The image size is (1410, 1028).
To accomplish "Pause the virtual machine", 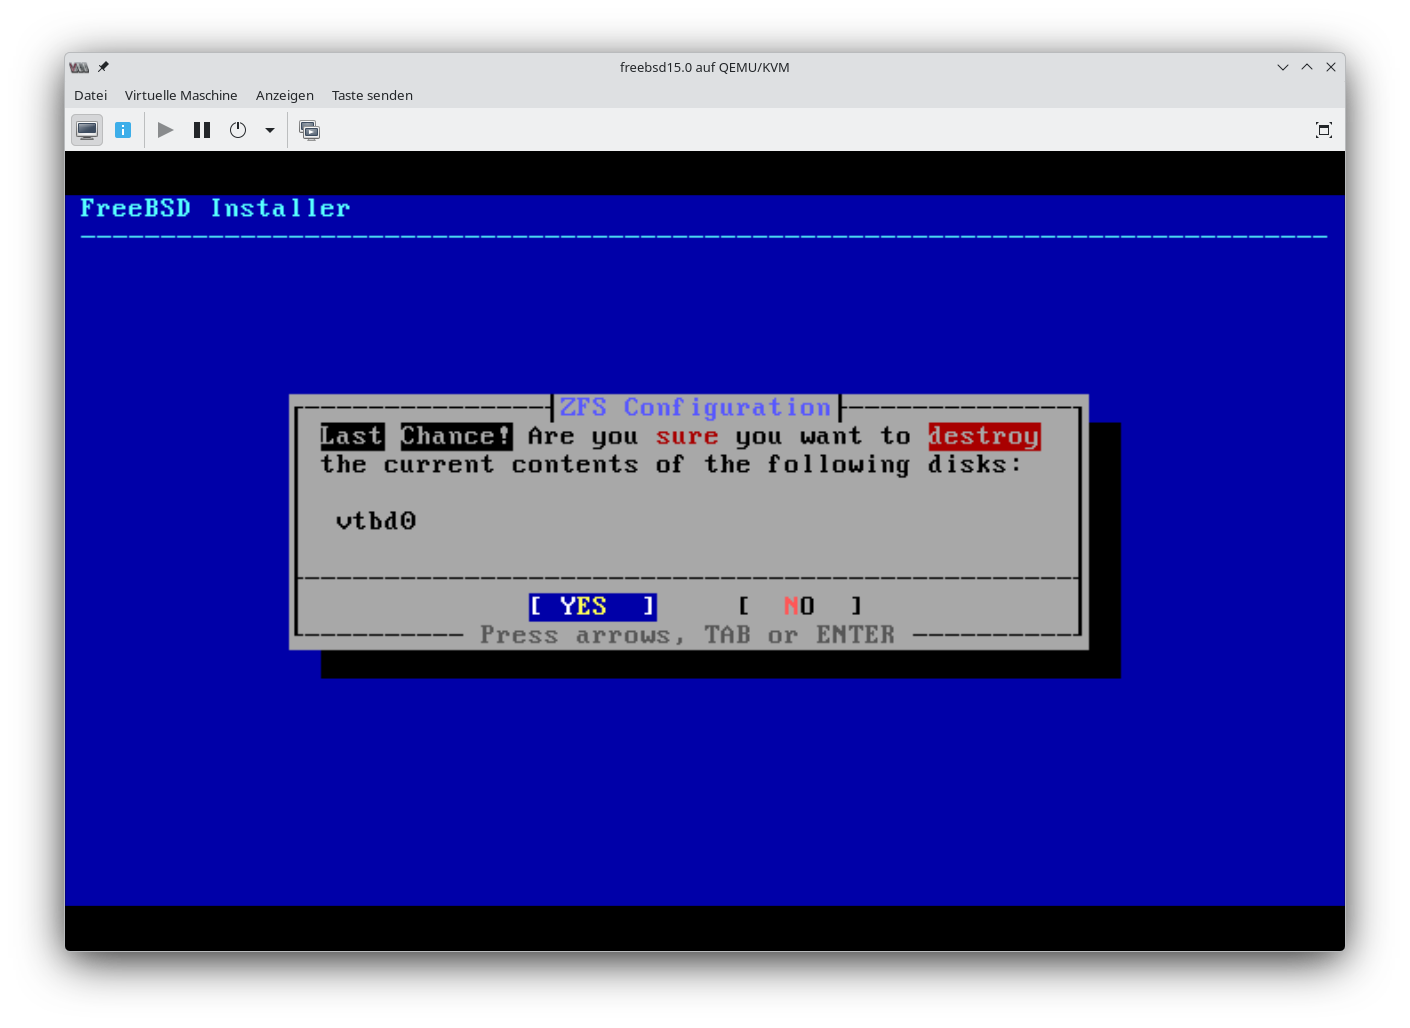I will [202, 130].
